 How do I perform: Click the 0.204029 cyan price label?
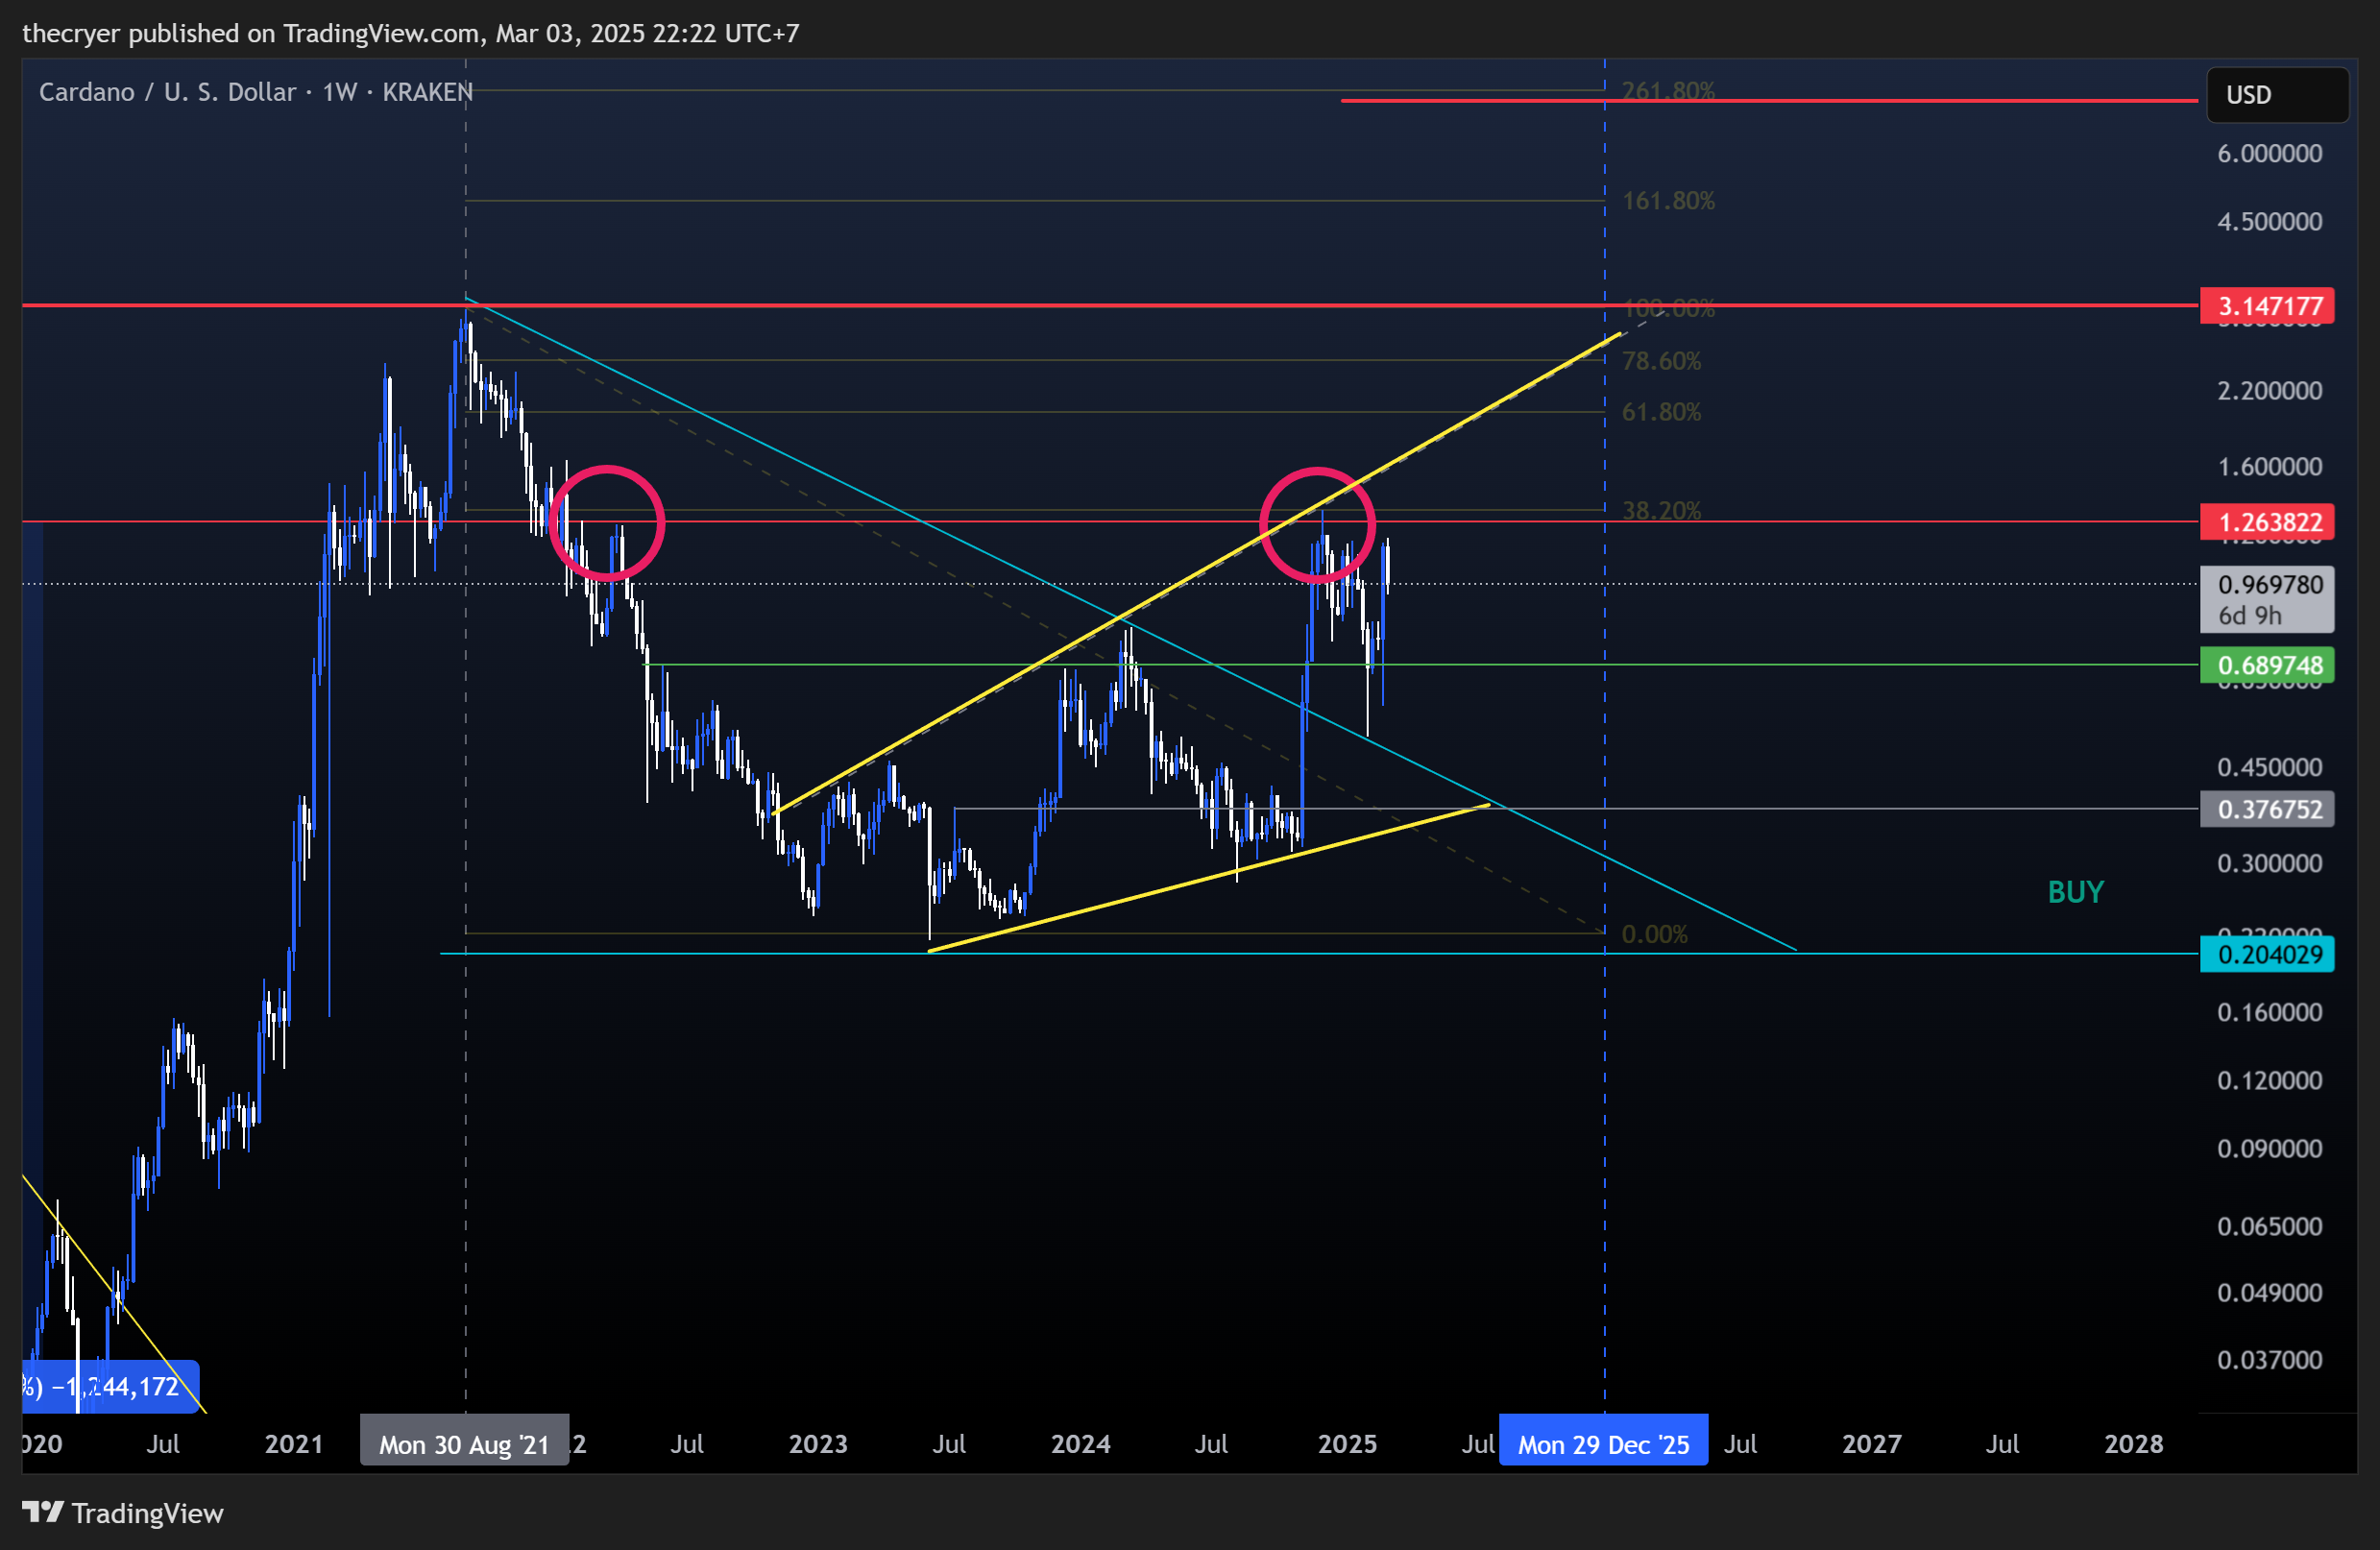point(2267,954)
